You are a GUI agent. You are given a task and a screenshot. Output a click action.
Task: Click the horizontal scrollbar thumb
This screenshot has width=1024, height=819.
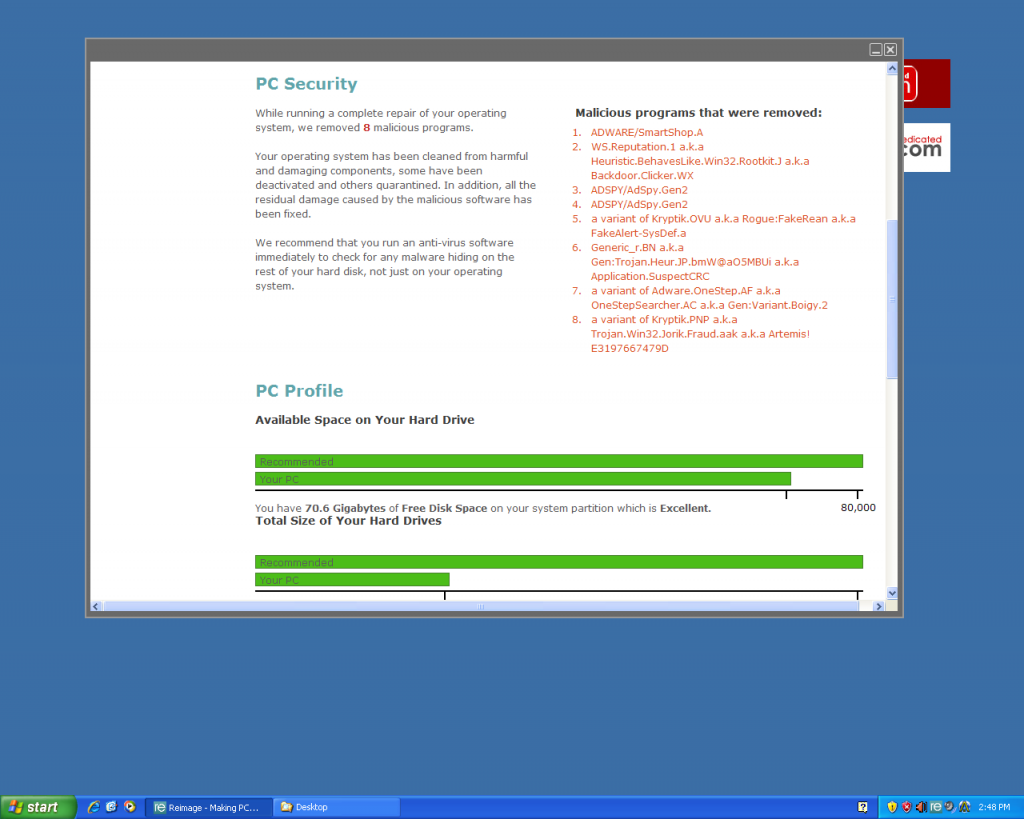pos(481,607)
